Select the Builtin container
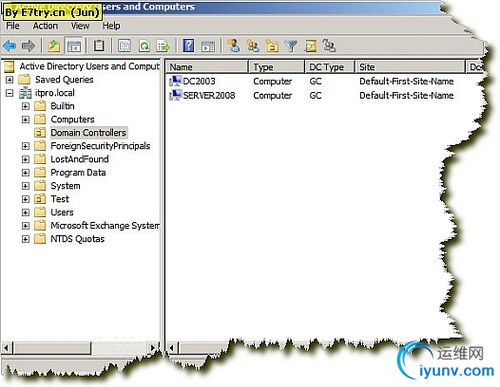Viewport: 500px width, 387px height. coord(62,106)
